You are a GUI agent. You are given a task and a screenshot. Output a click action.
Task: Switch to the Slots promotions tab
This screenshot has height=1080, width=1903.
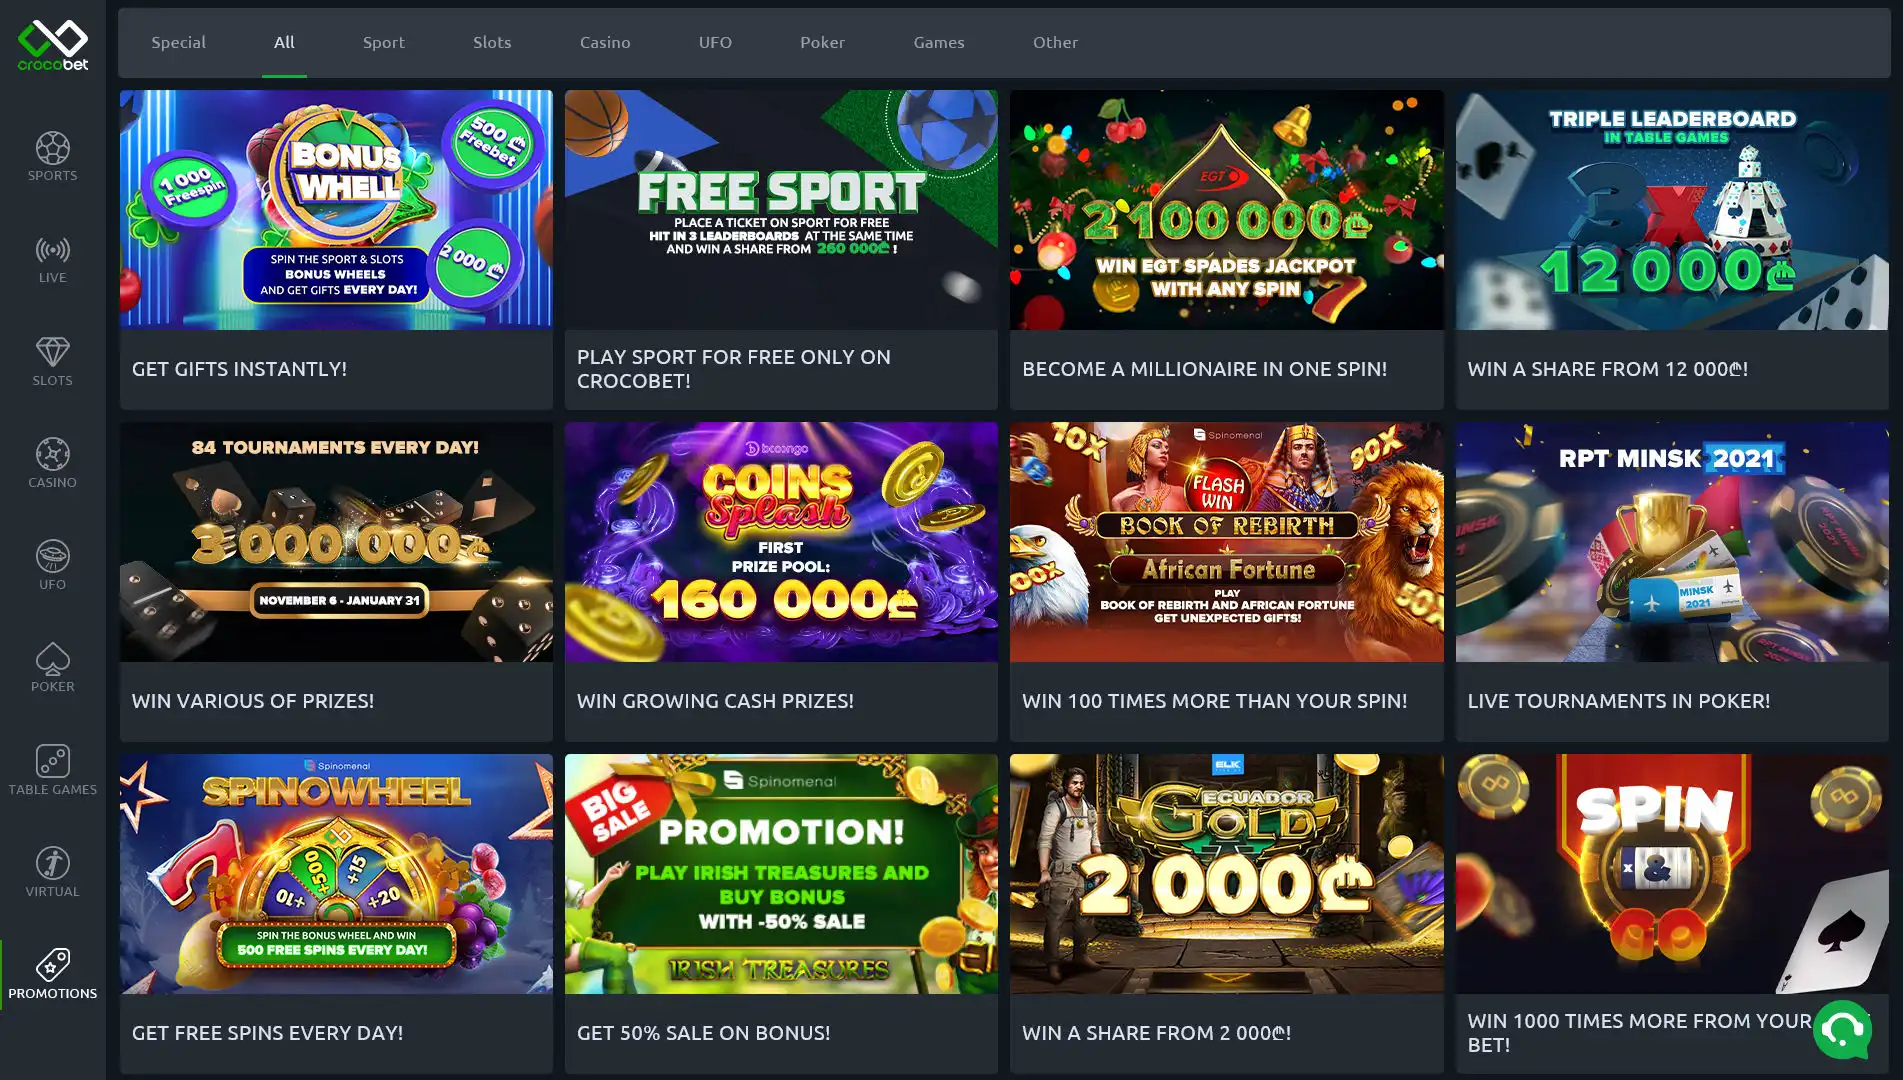coord(492,42)
